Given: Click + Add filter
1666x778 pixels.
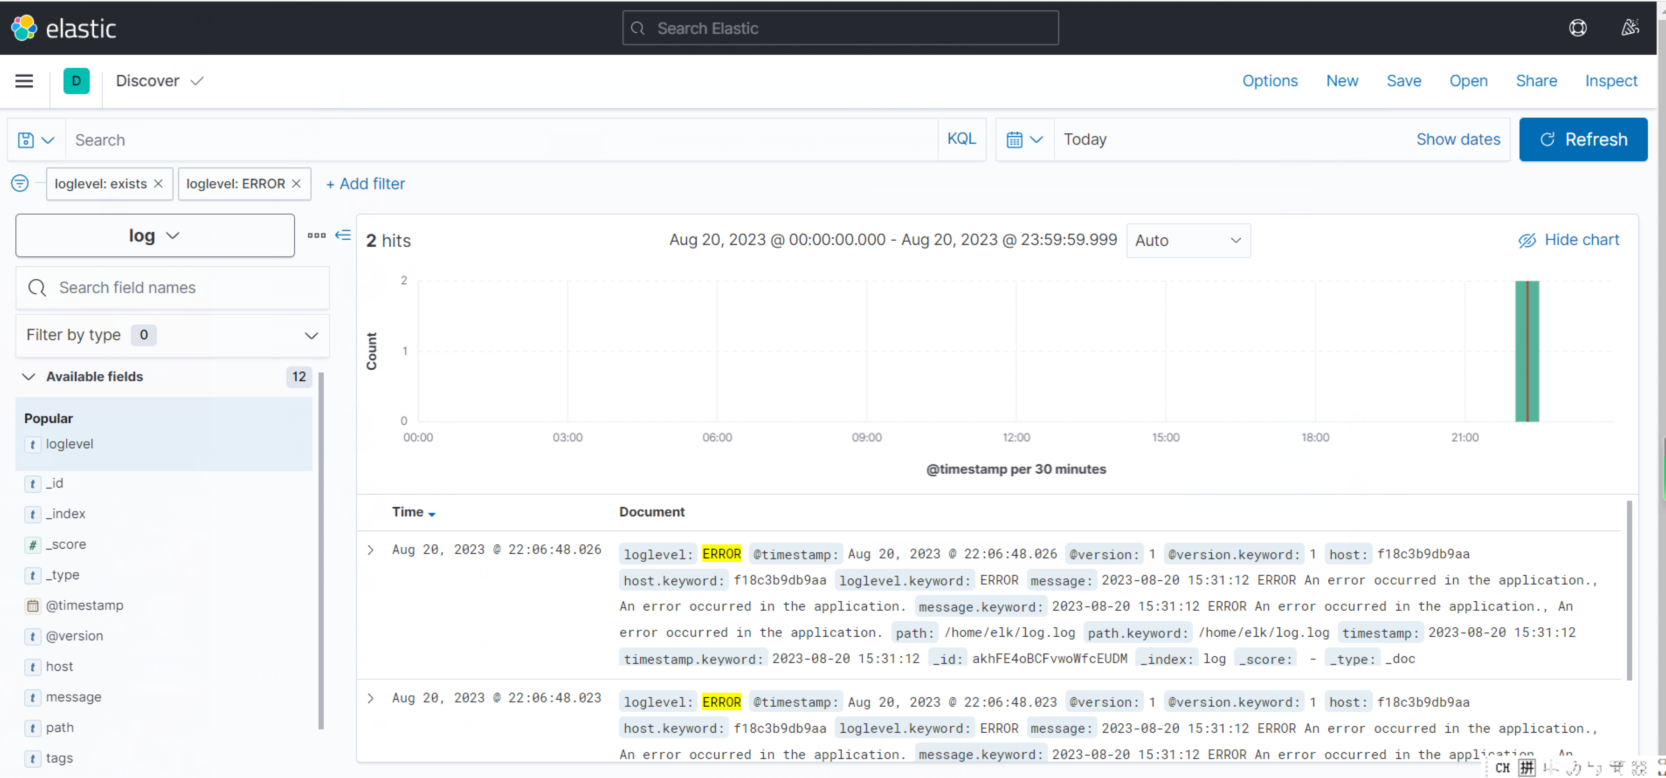Looking at the screenshot, I should coord(365,184).
